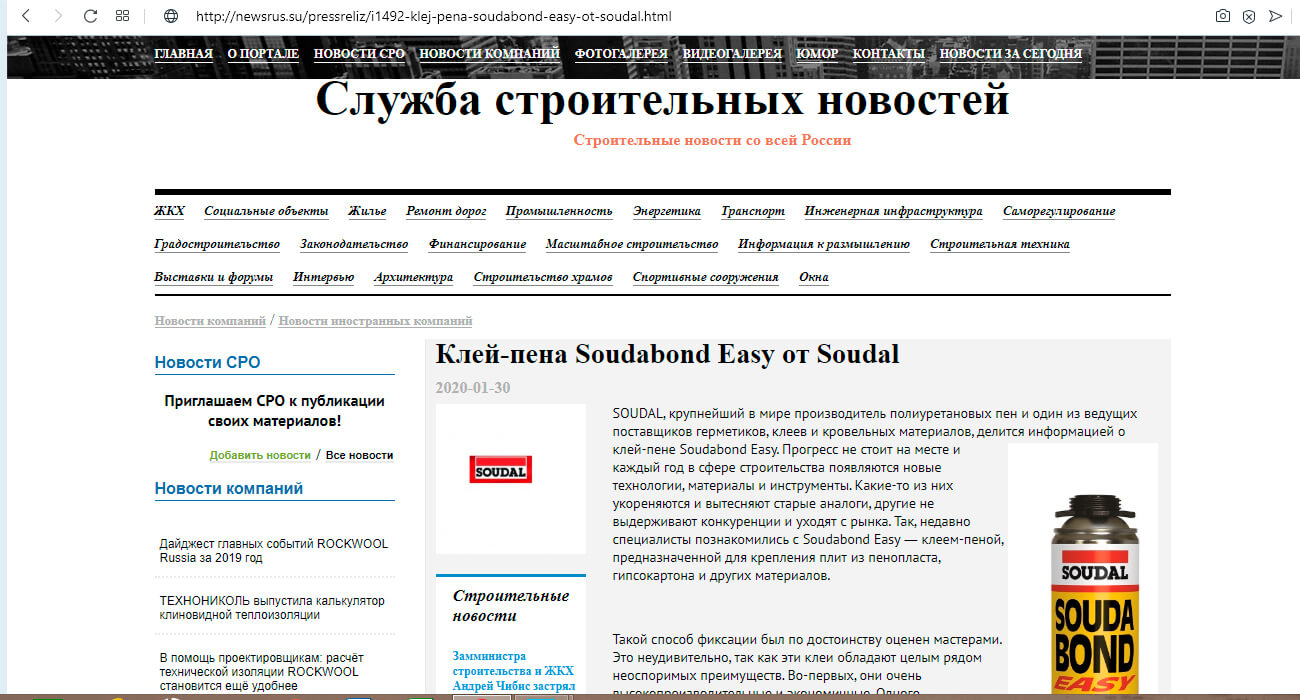Open Информация к размышлению category
This screenshot has width=1300, height=700.
(824, 244)
